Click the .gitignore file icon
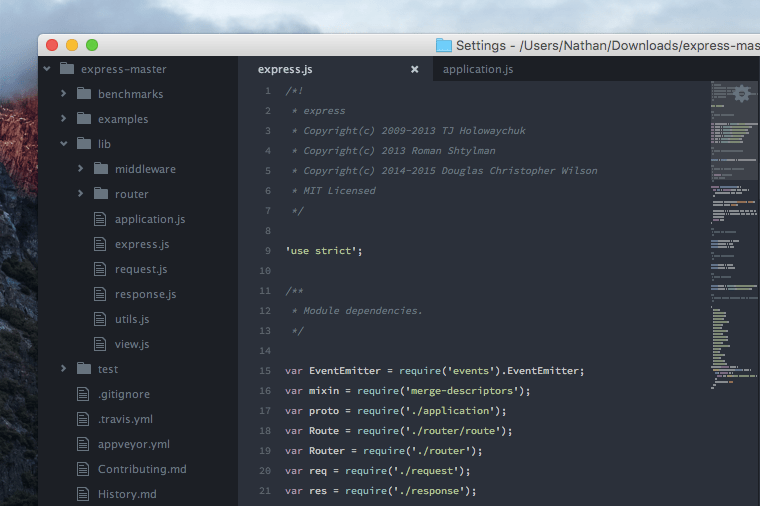Screen dimensions: 760x506 [x=83, y=394]
